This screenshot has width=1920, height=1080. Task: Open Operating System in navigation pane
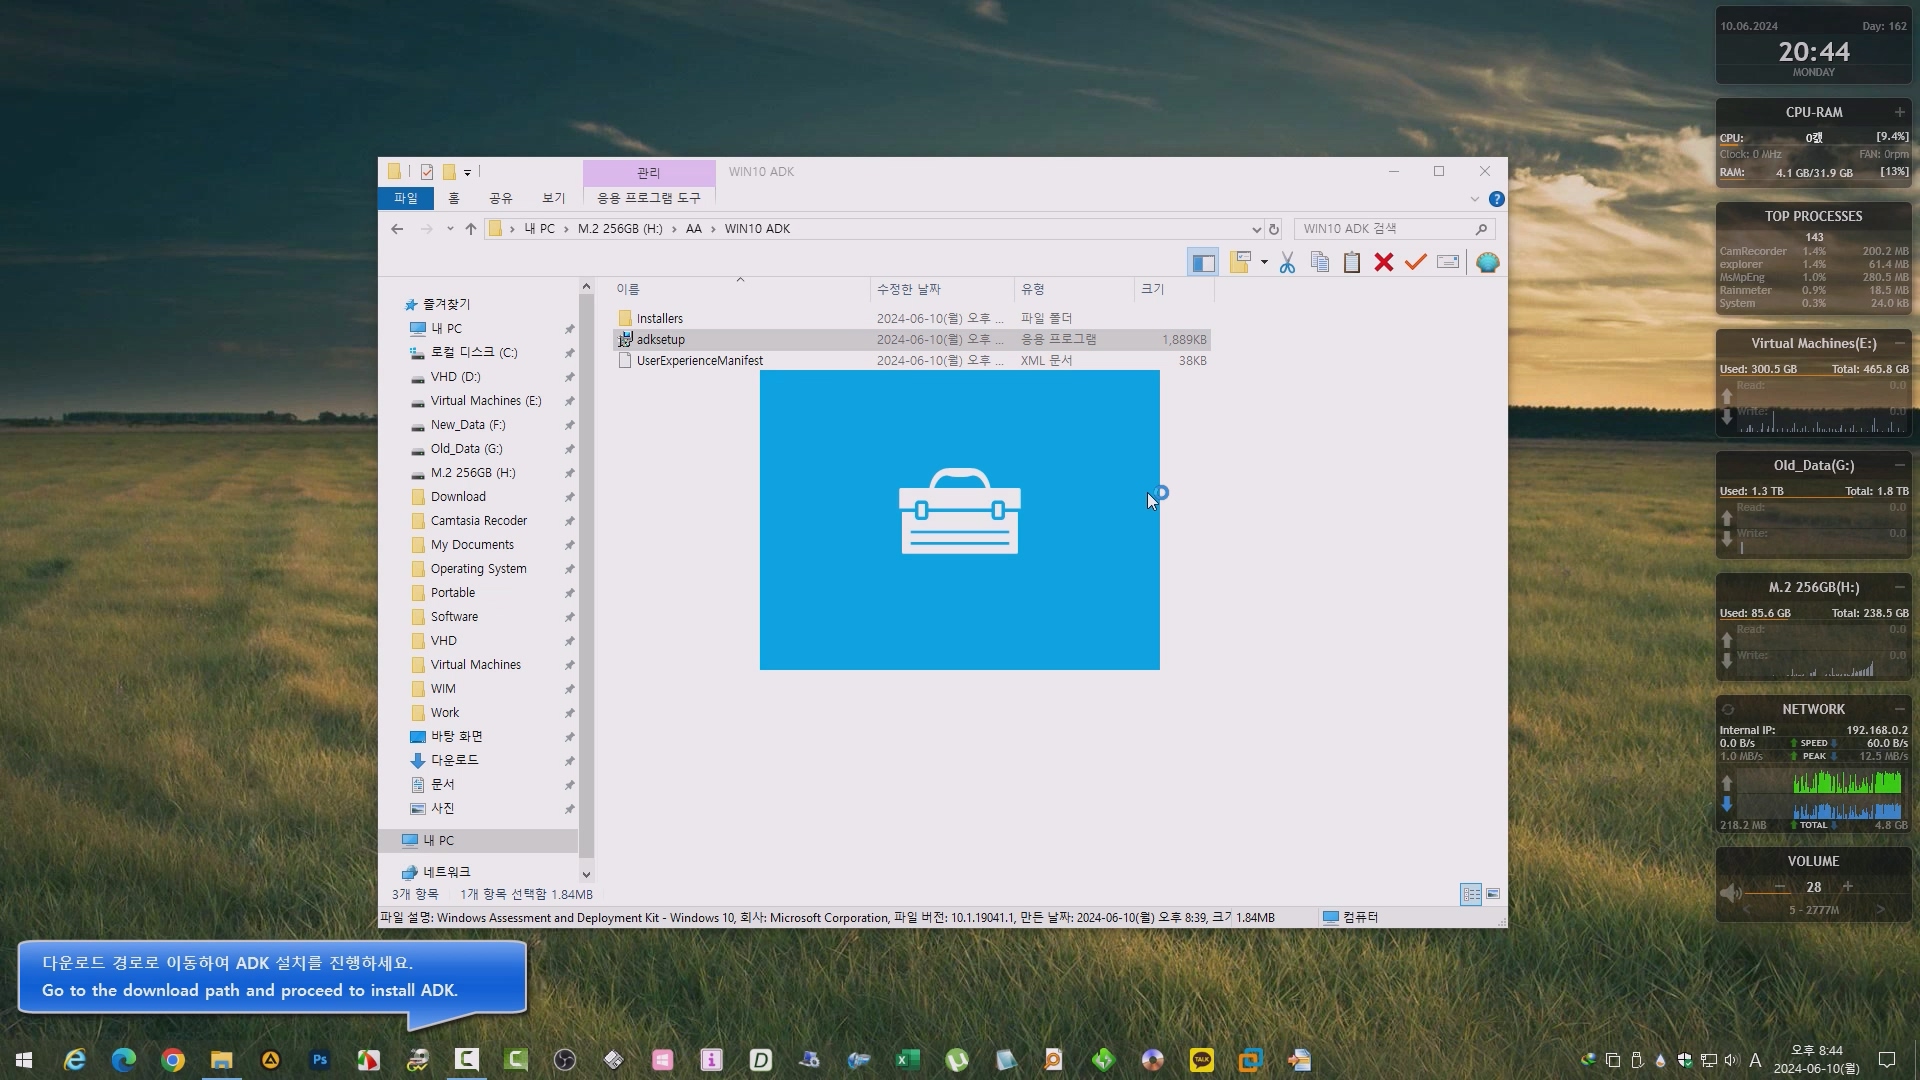pos(478,569)
